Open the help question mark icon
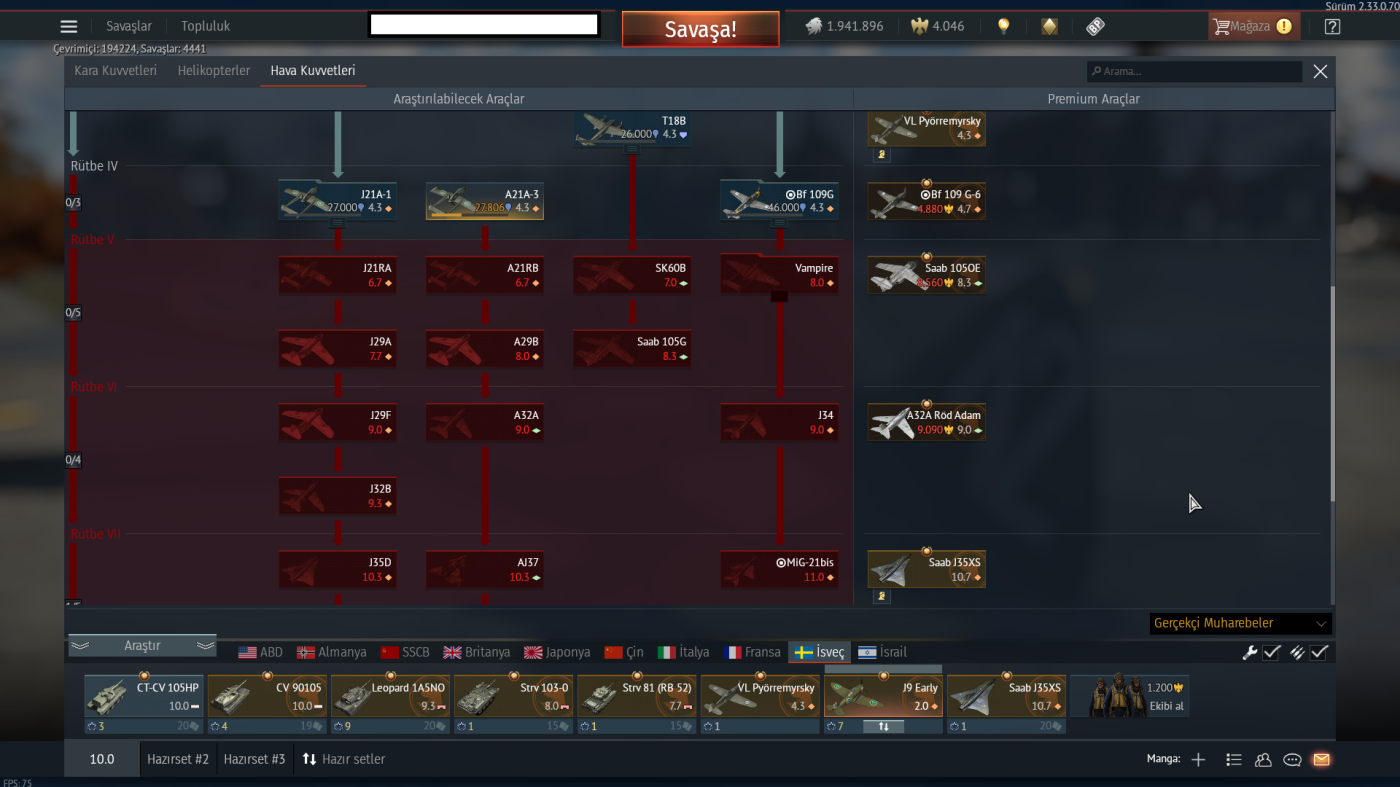 (1332, 27)
